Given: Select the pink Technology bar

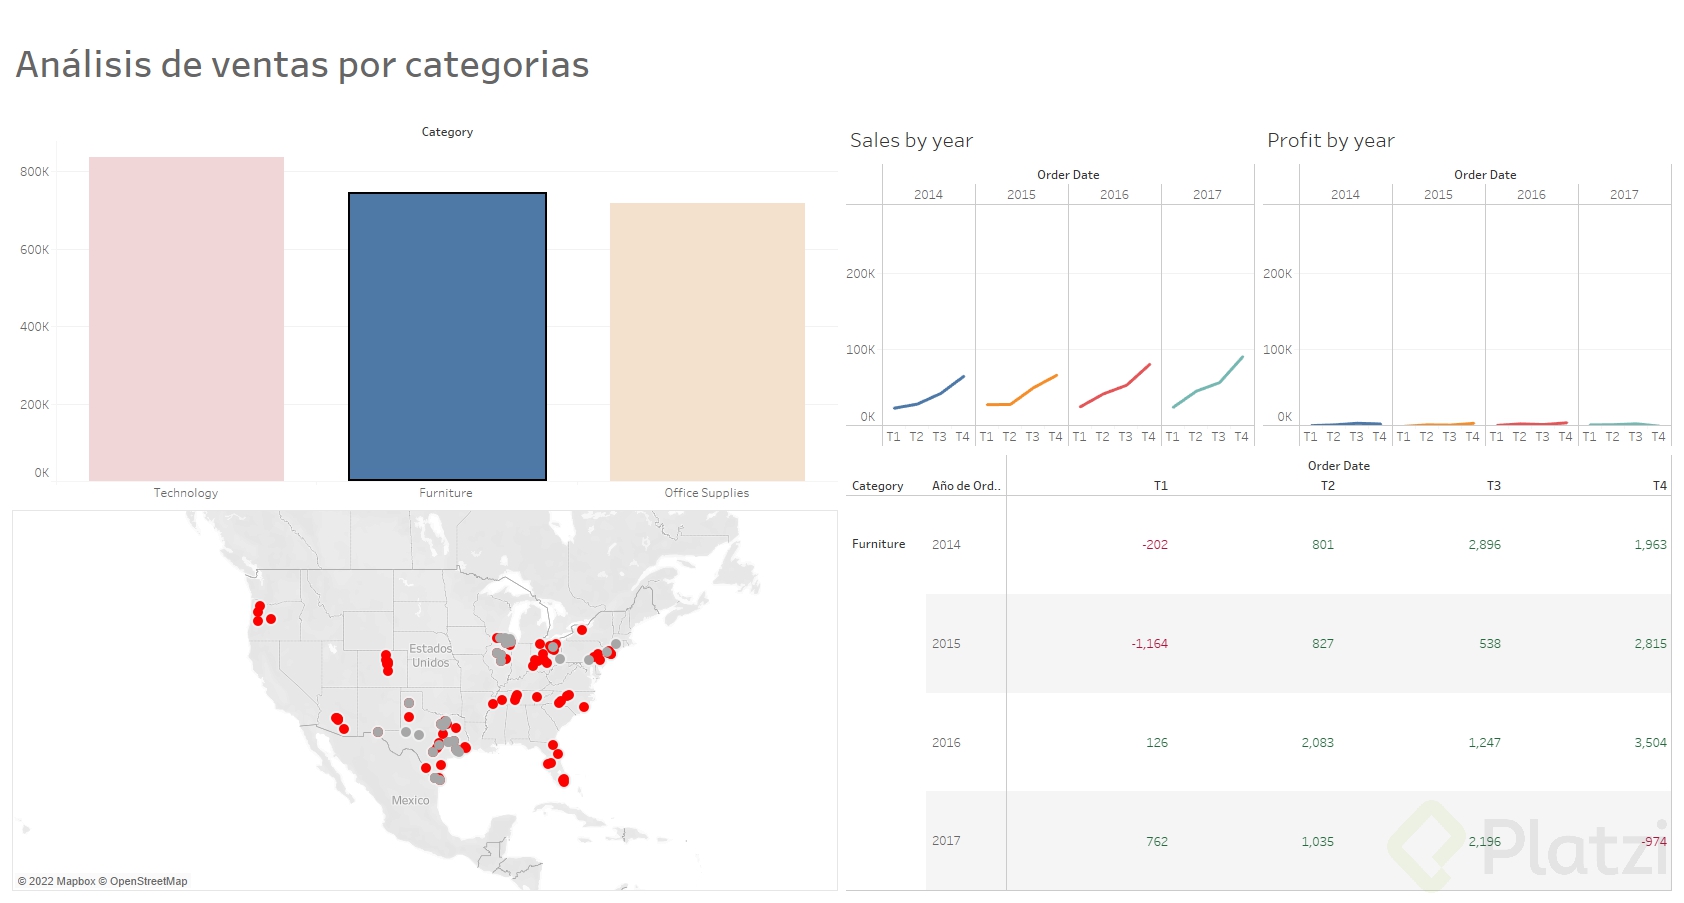Looking at the screenshot, I should [x=186, y=319].
